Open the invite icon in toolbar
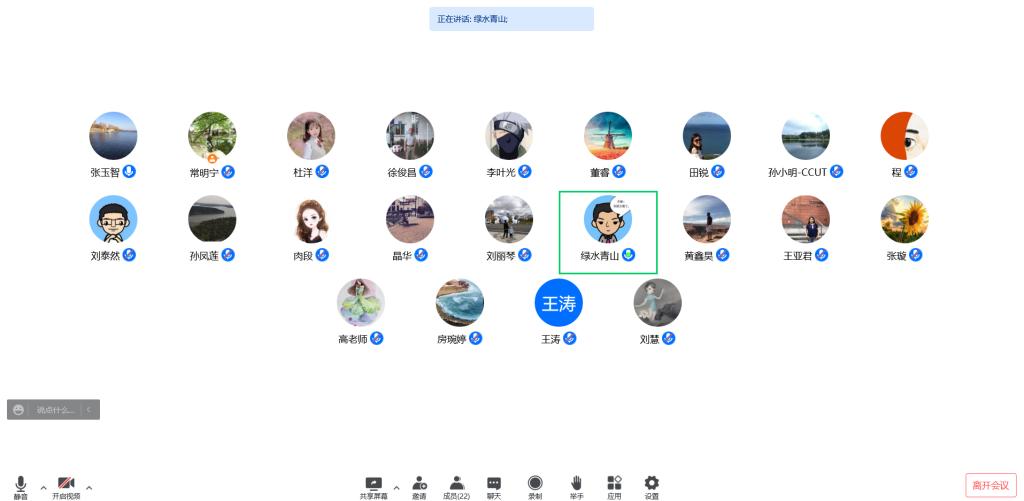Image resolution: width=1024 pixels, height=501 pixels. click(419, 483)
